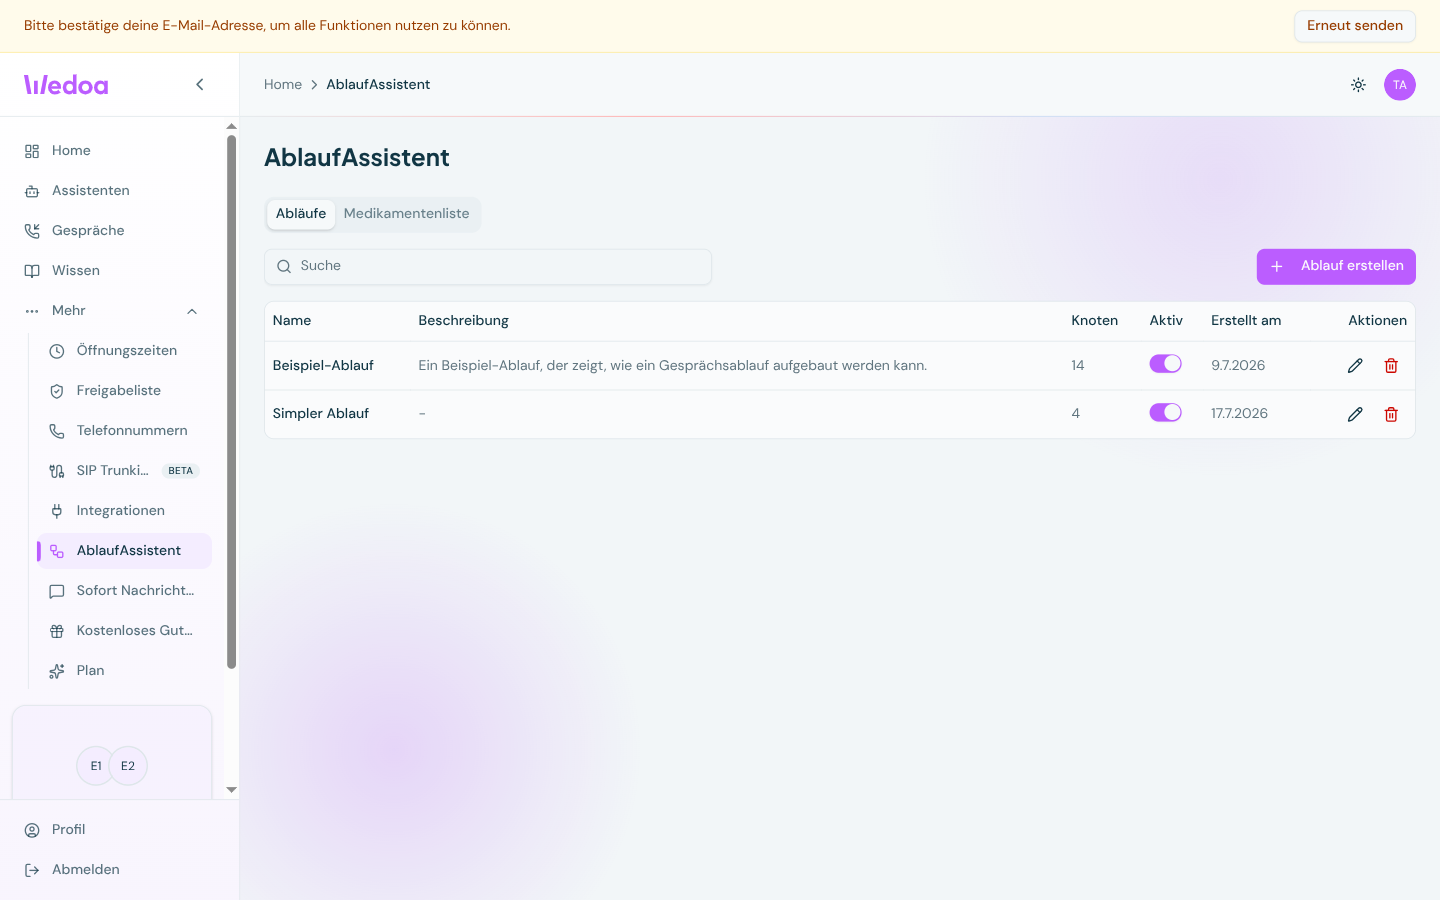Switch to the Medikamentenliste tab
The width and height of the screenshot is (1440, 900).
pyautogui.click(x=406, y=214)
